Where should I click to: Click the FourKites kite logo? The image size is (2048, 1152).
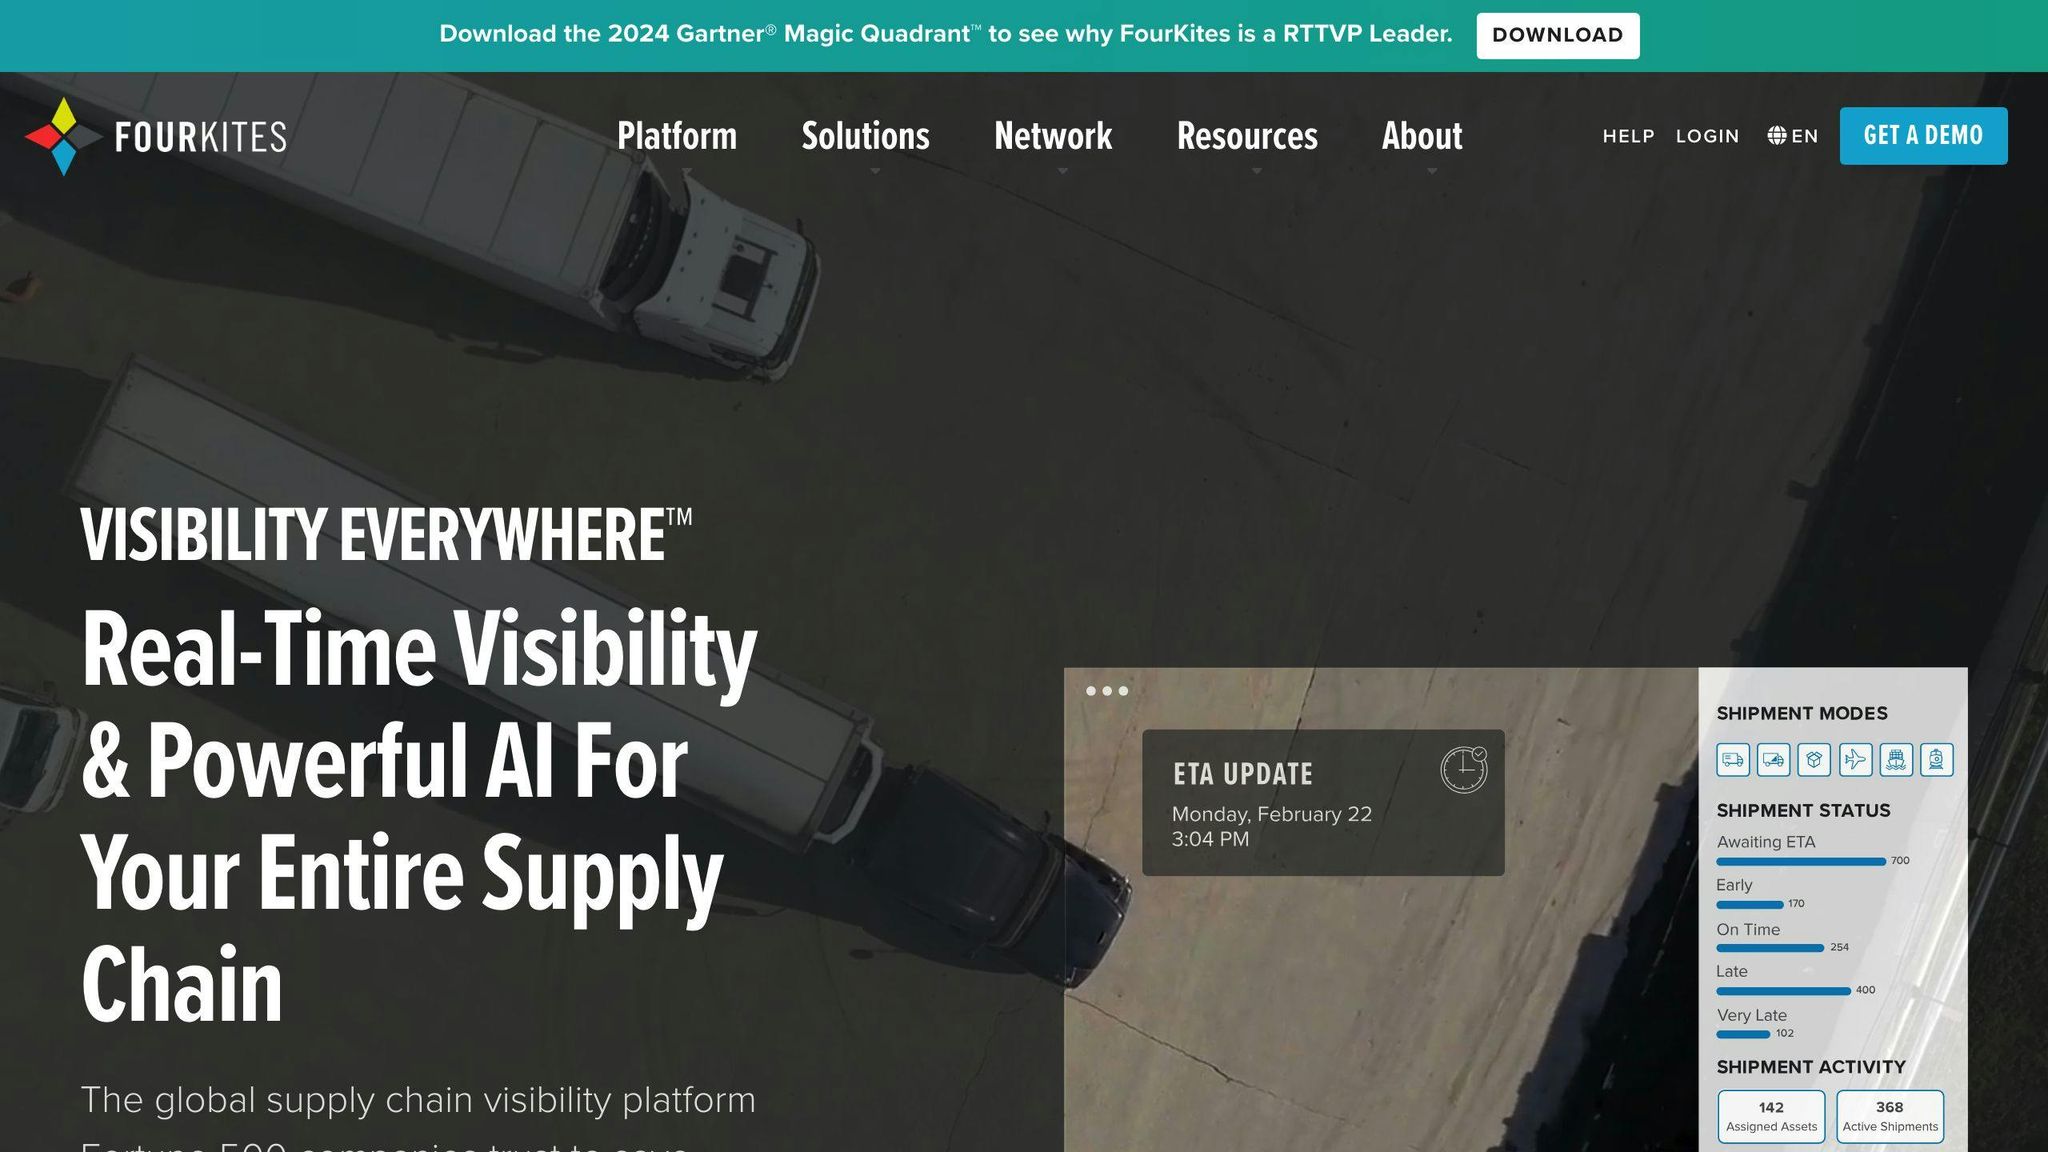pyautogui.click(x=63, y=136)
